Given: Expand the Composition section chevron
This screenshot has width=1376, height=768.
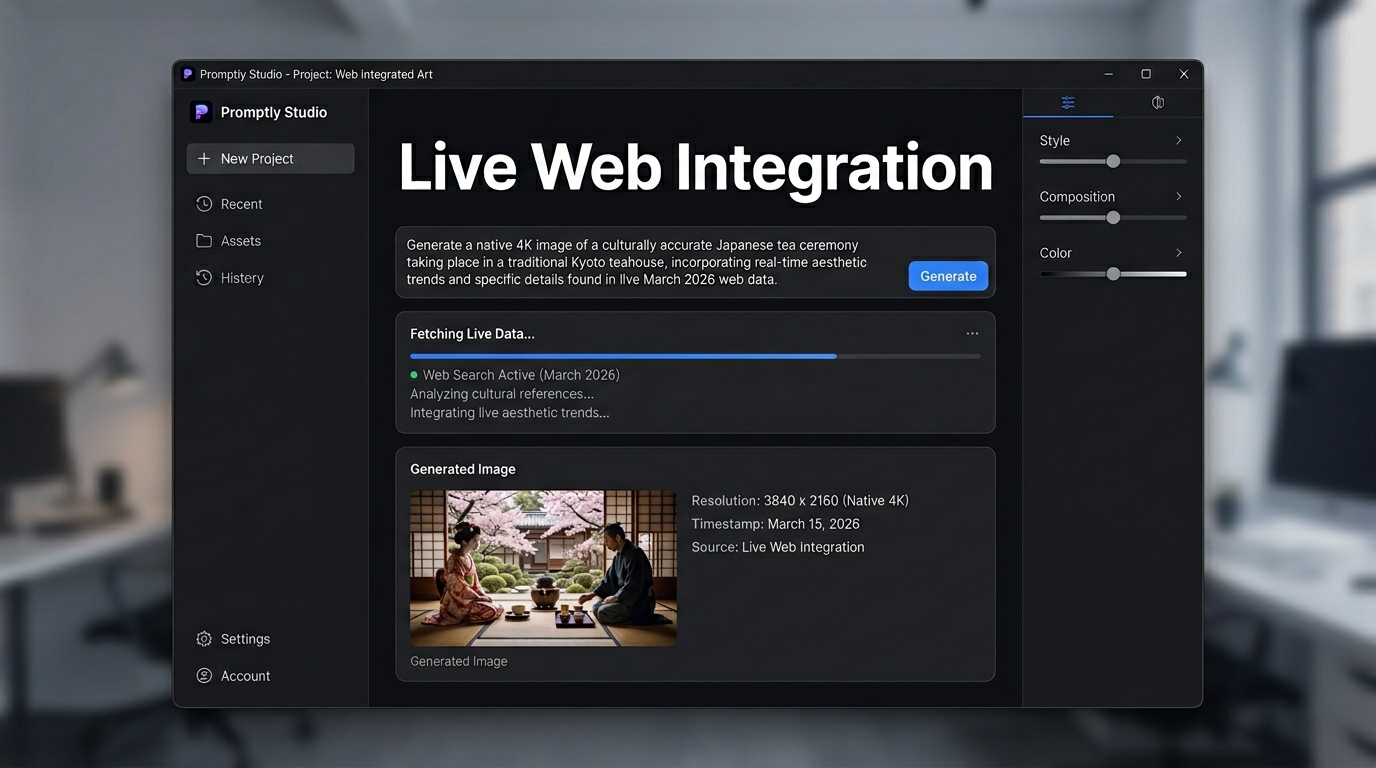Looking at the screenshot, I should pos(1179,197).
